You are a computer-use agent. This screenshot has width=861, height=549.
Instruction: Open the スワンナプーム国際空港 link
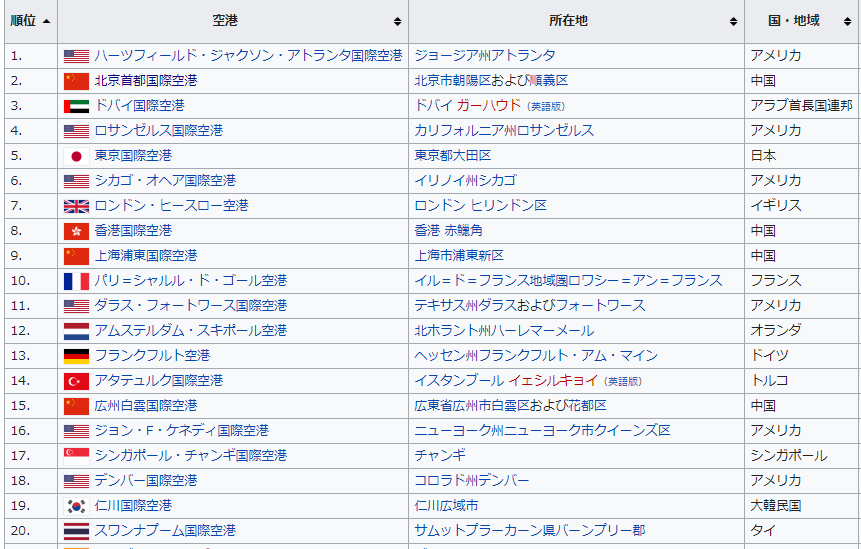165,530
